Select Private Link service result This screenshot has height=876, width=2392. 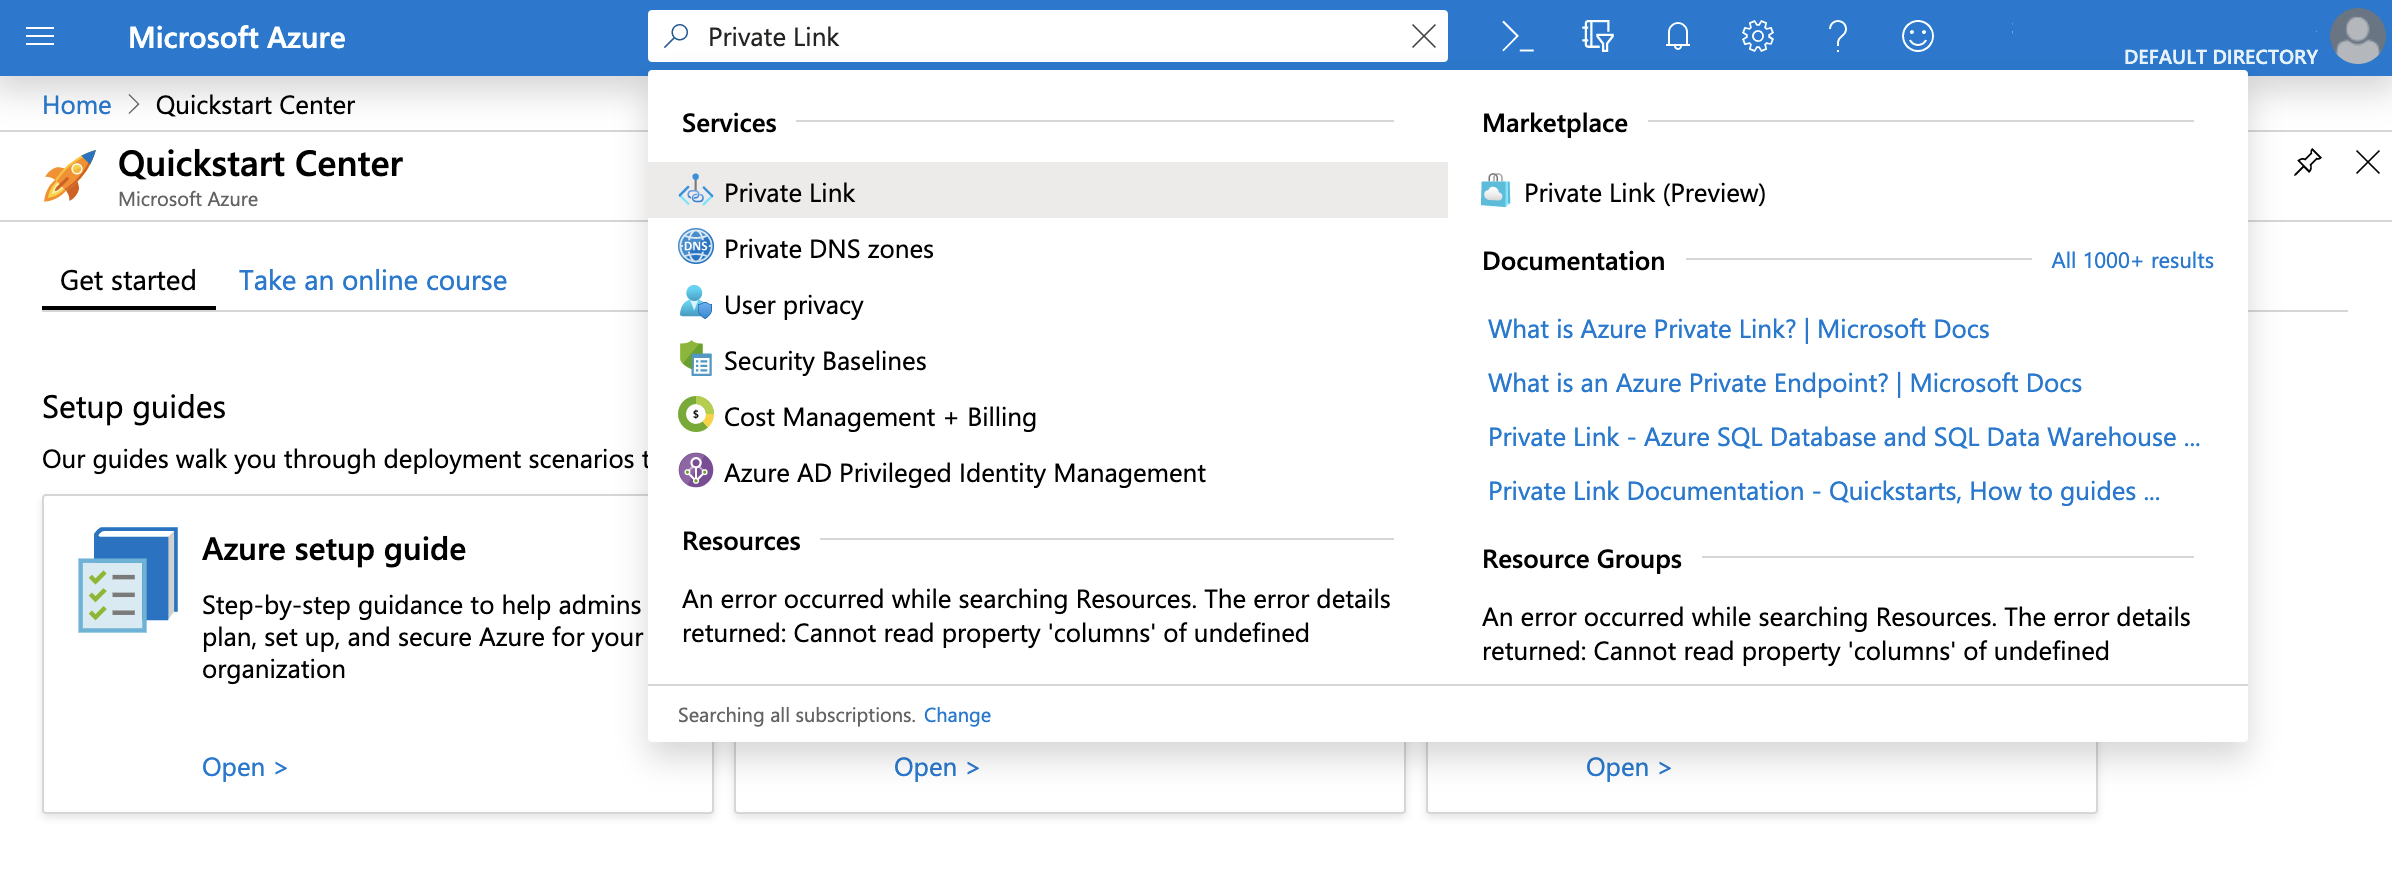coord(1048,190)
